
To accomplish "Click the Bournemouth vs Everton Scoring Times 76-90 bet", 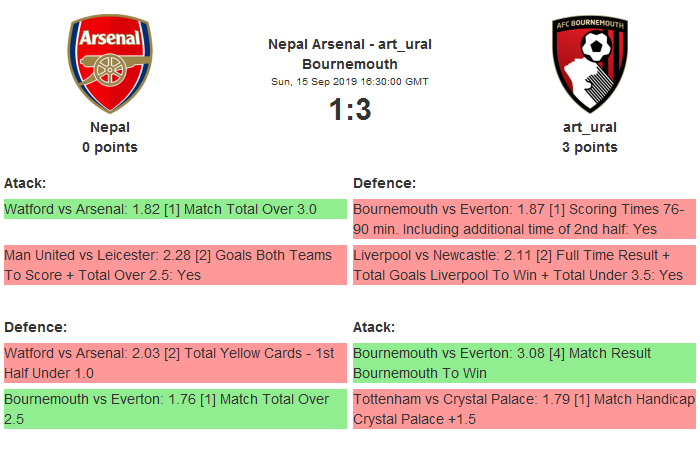I will [523, 219].
